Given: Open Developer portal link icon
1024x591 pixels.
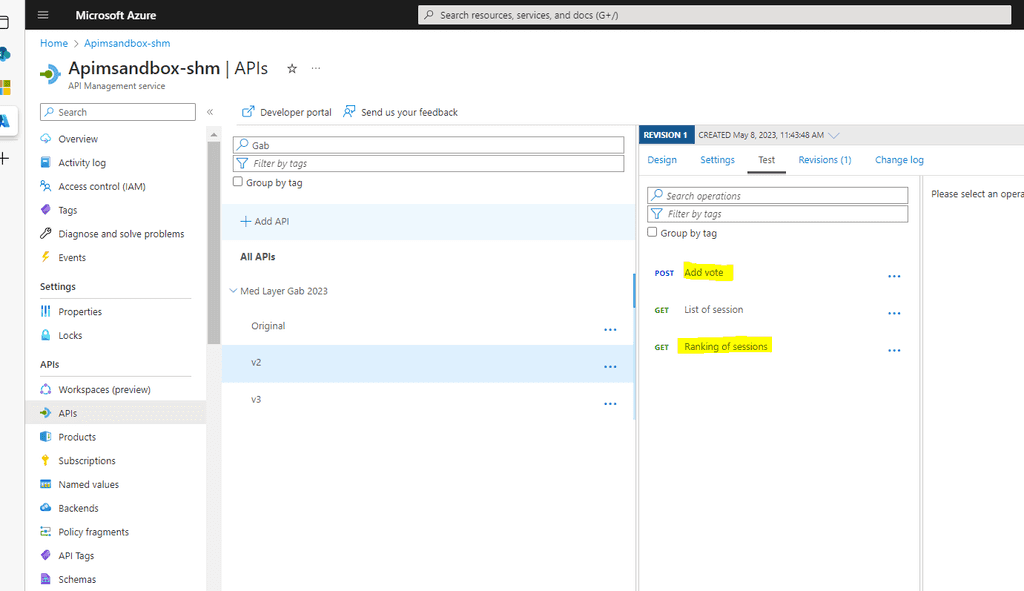Looking at the screenshot, I should [248, 112].
